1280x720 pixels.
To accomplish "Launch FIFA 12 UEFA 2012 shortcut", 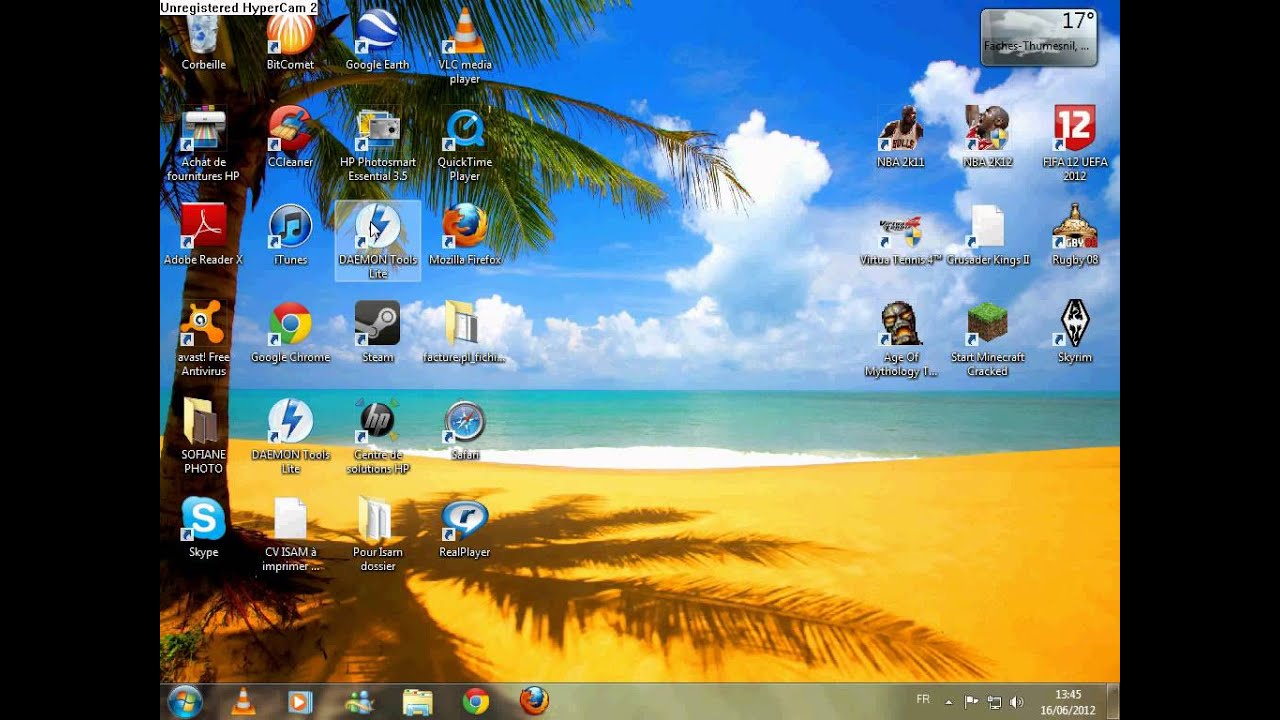I will 1074,143.
